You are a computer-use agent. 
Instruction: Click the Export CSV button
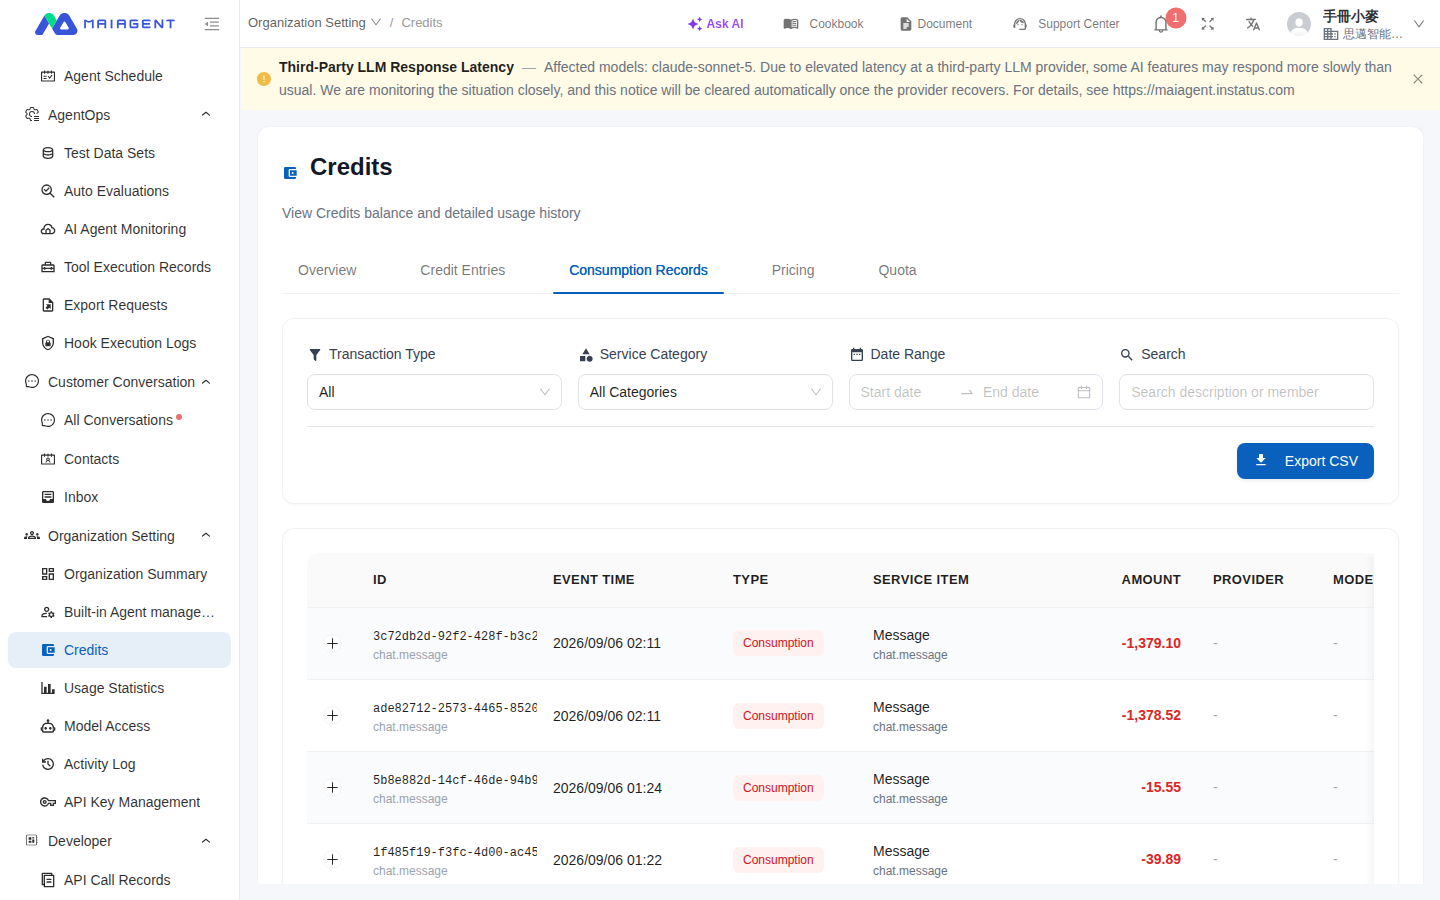[x=1305, y=461]
